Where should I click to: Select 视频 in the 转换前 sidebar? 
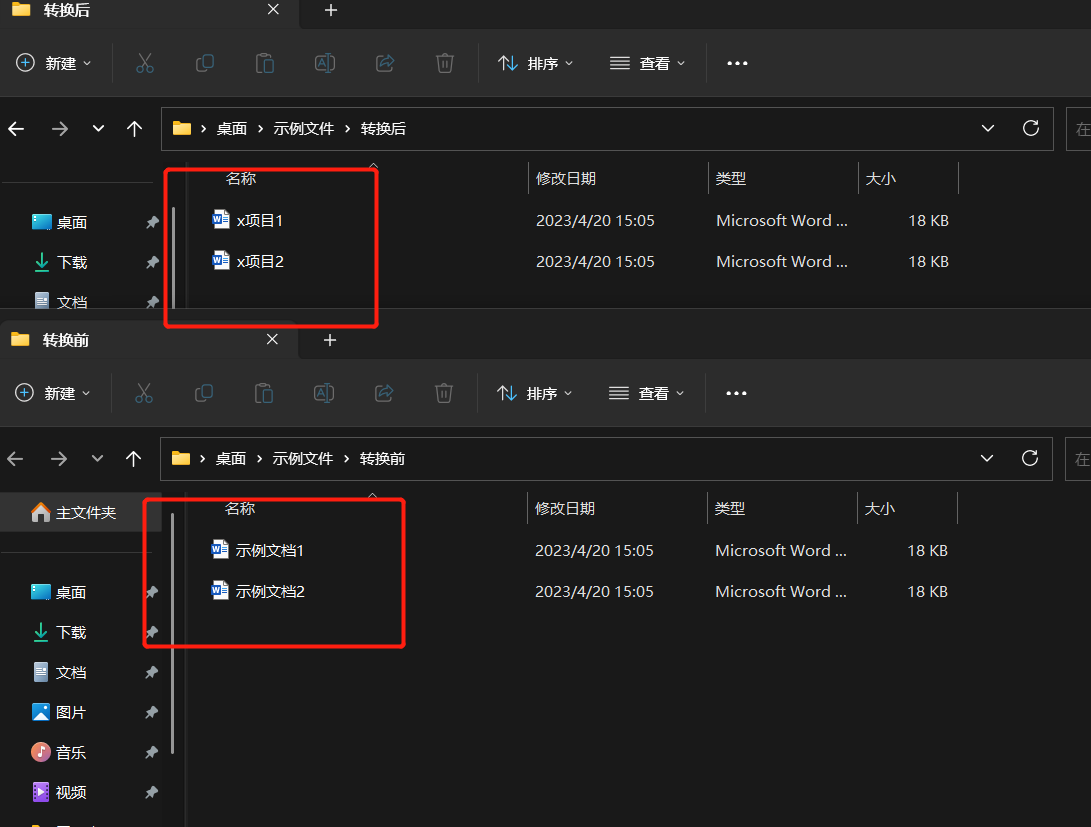click(70, 792)
